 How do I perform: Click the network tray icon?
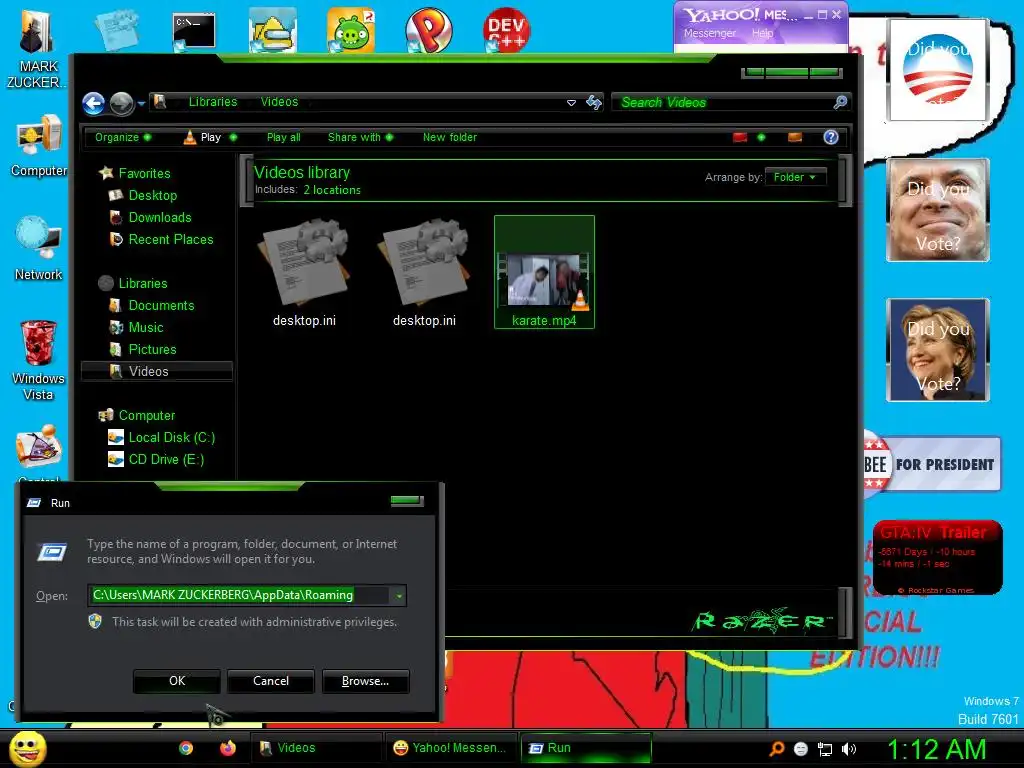tap(825, 749)
